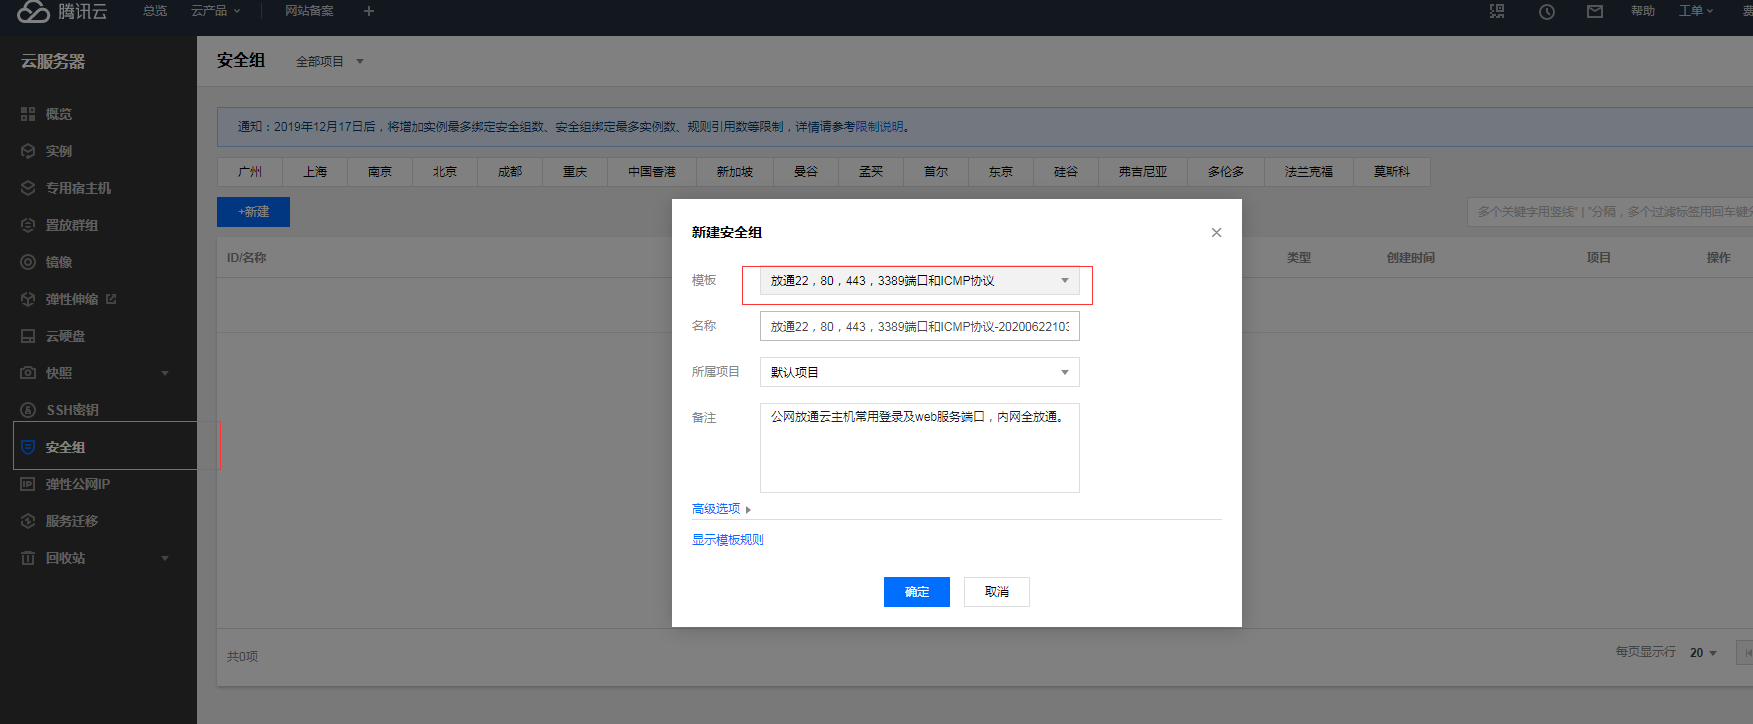Switch to the 广州 region tab

coord(250,172)
